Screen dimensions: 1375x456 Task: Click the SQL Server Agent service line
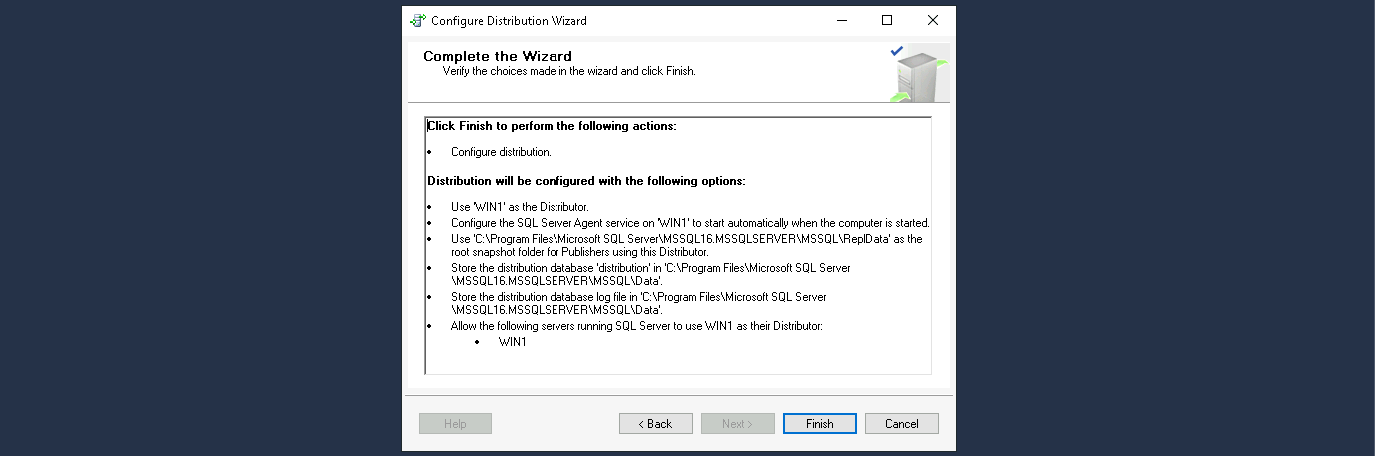(690, 223)
